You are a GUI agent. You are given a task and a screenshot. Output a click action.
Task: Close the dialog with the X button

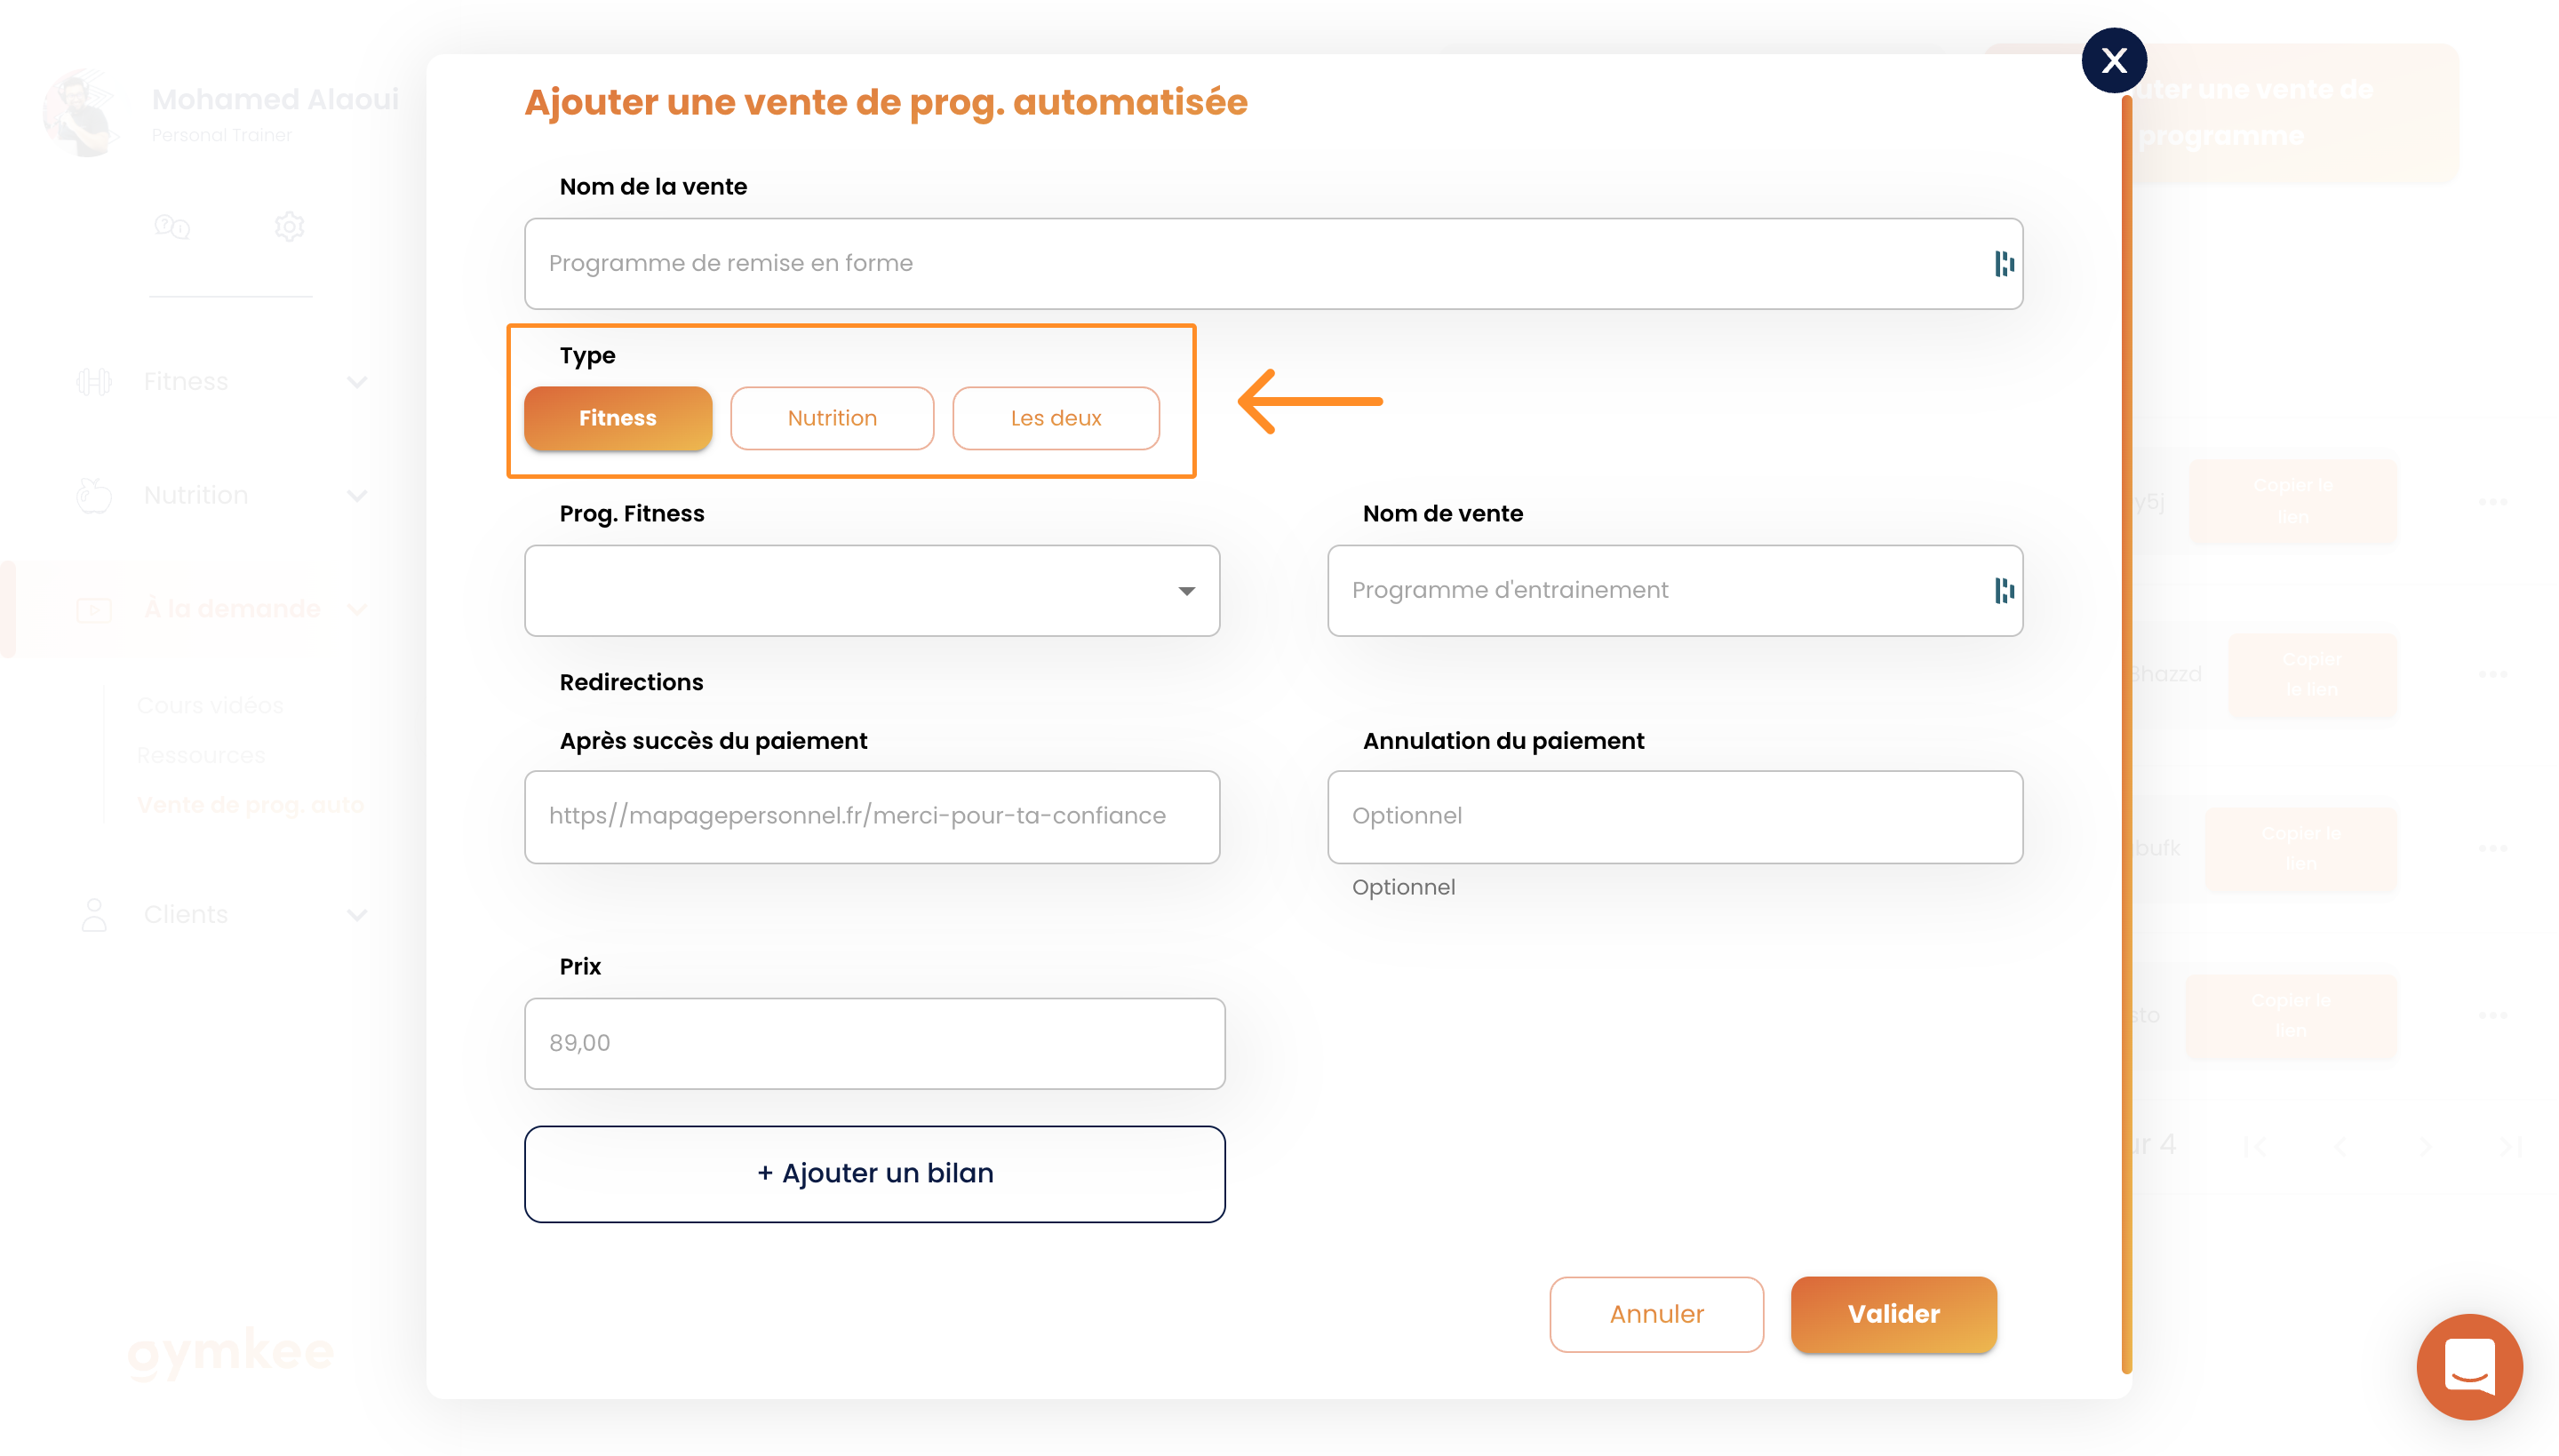2113,61
